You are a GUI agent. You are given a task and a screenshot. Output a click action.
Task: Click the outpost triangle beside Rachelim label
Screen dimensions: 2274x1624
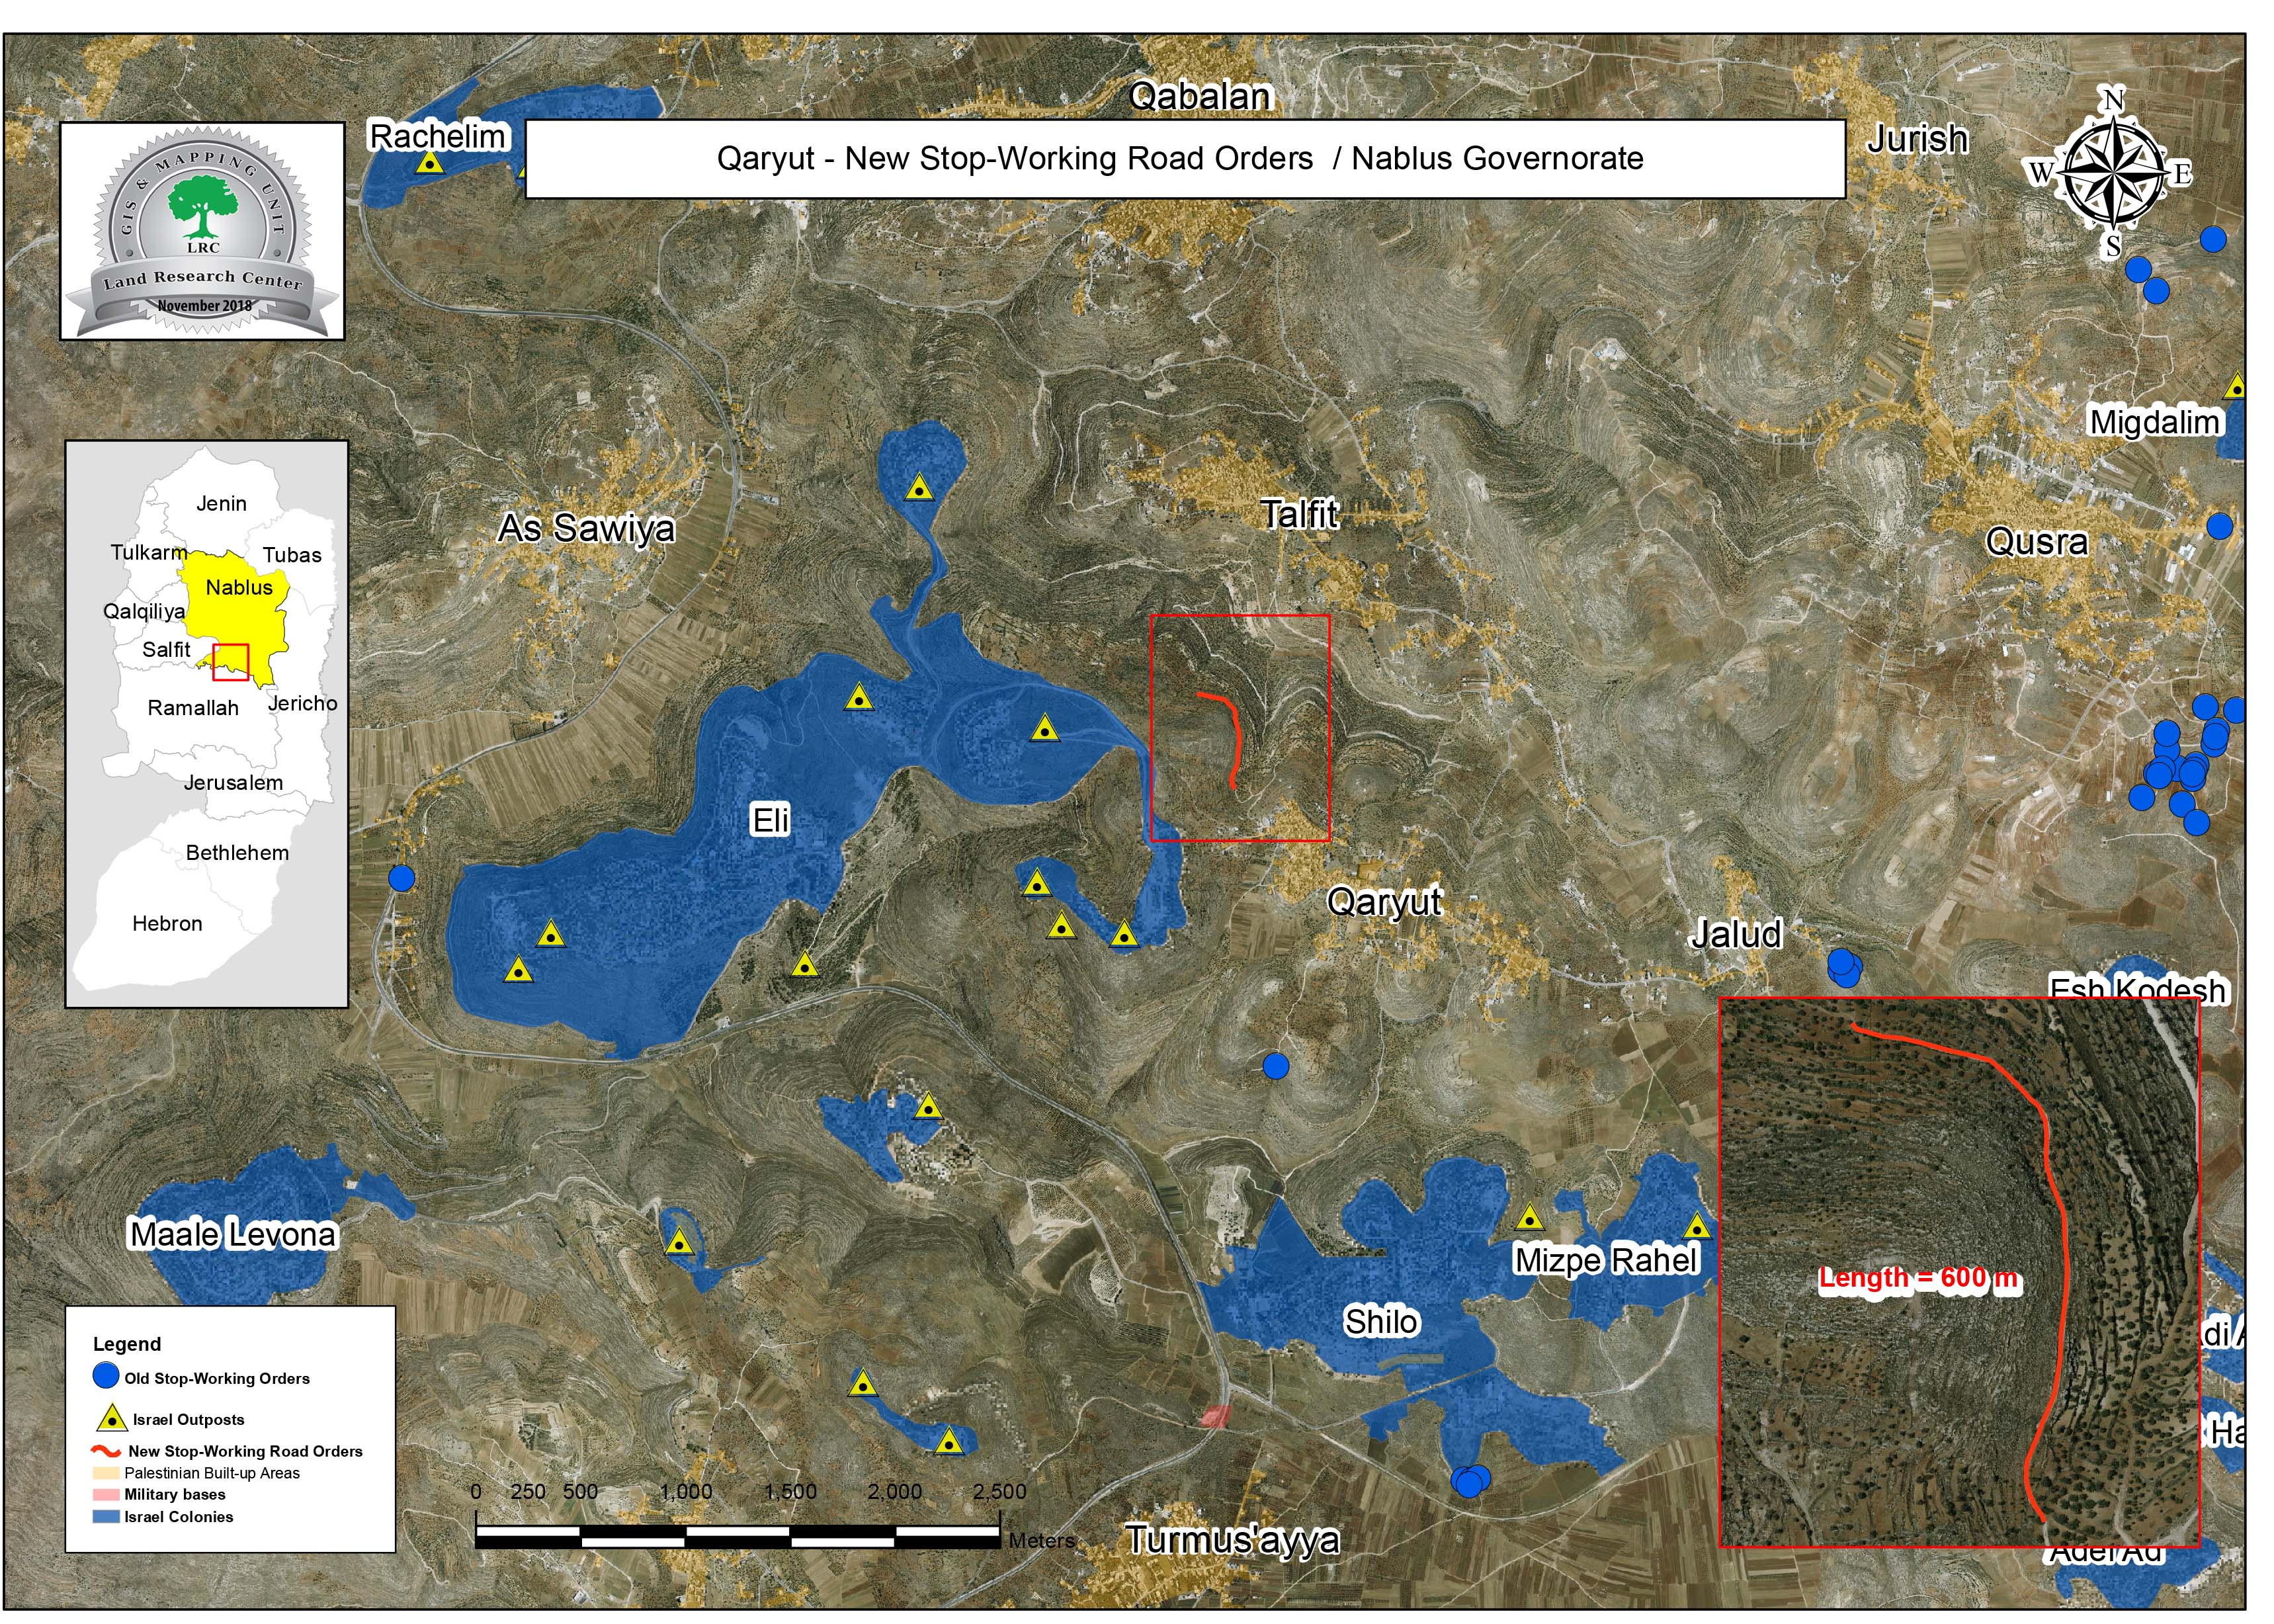click(x=430, y=163)
